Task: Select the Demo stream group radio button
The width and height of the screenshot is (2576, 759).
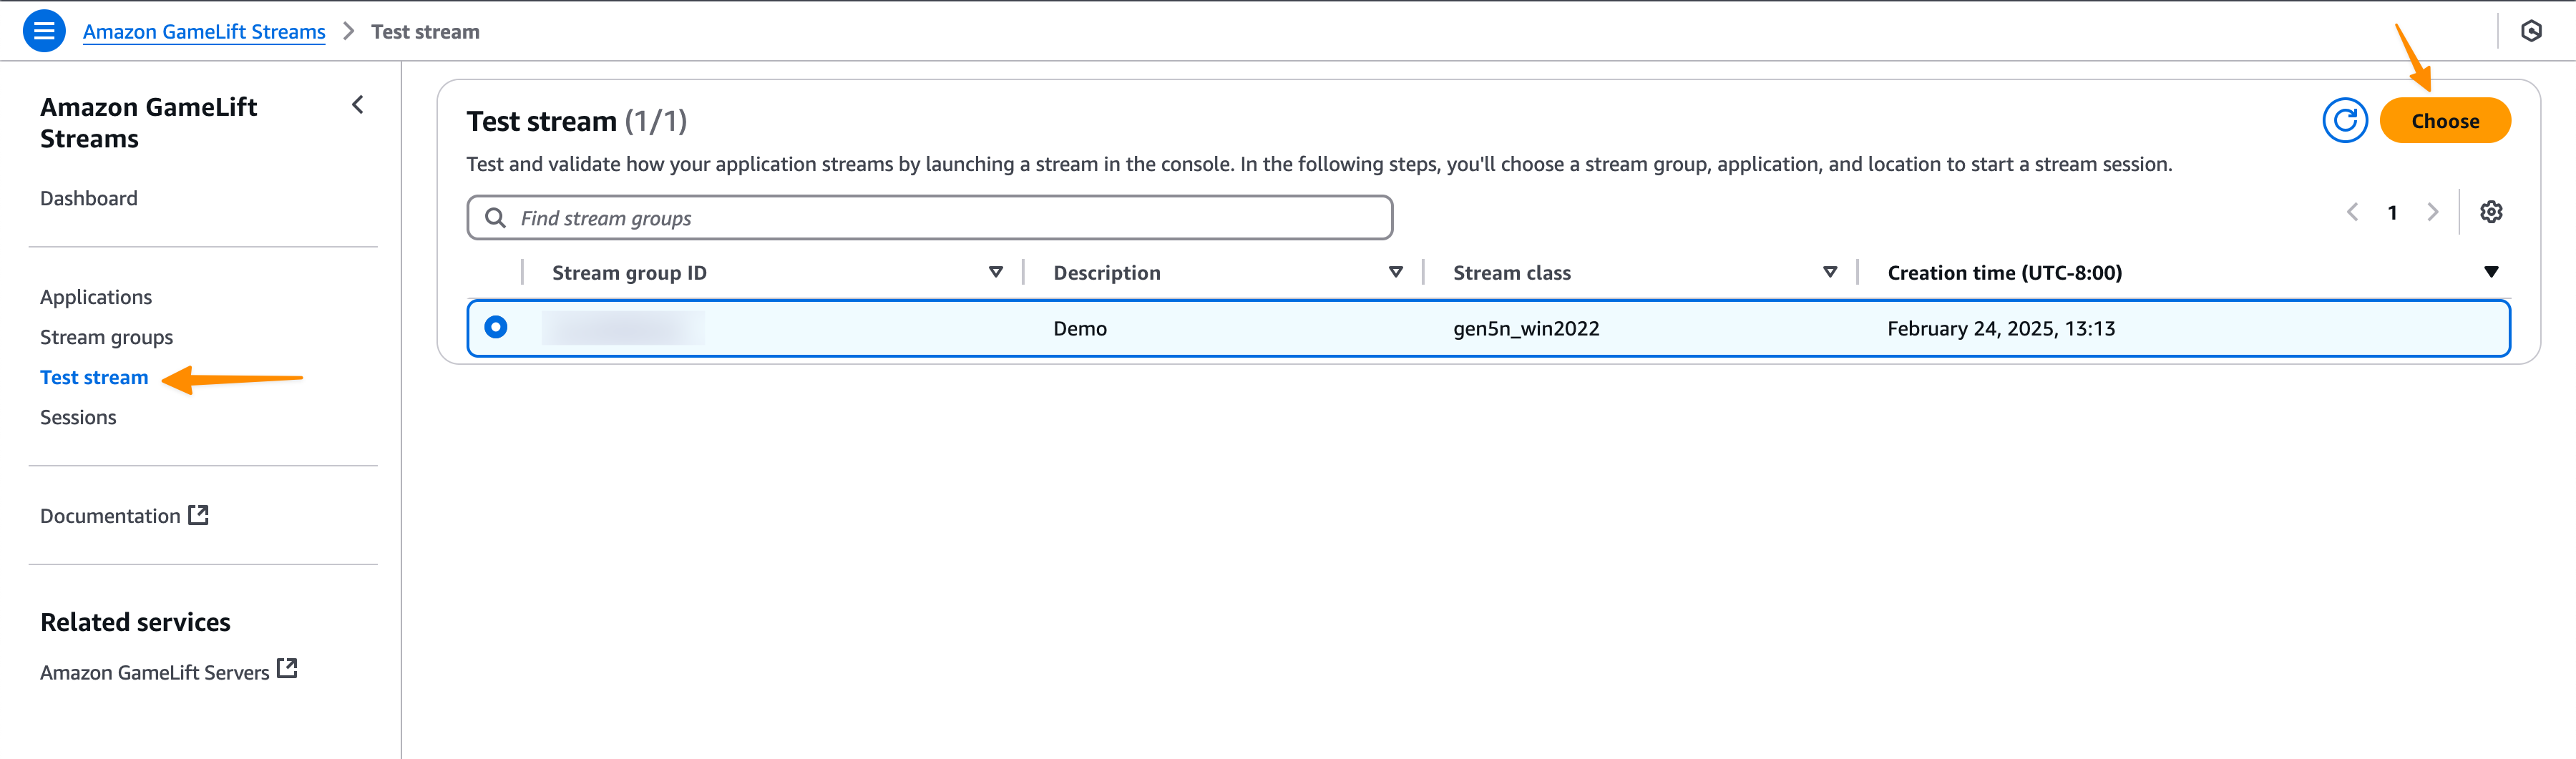Action: tap(496, 327)
